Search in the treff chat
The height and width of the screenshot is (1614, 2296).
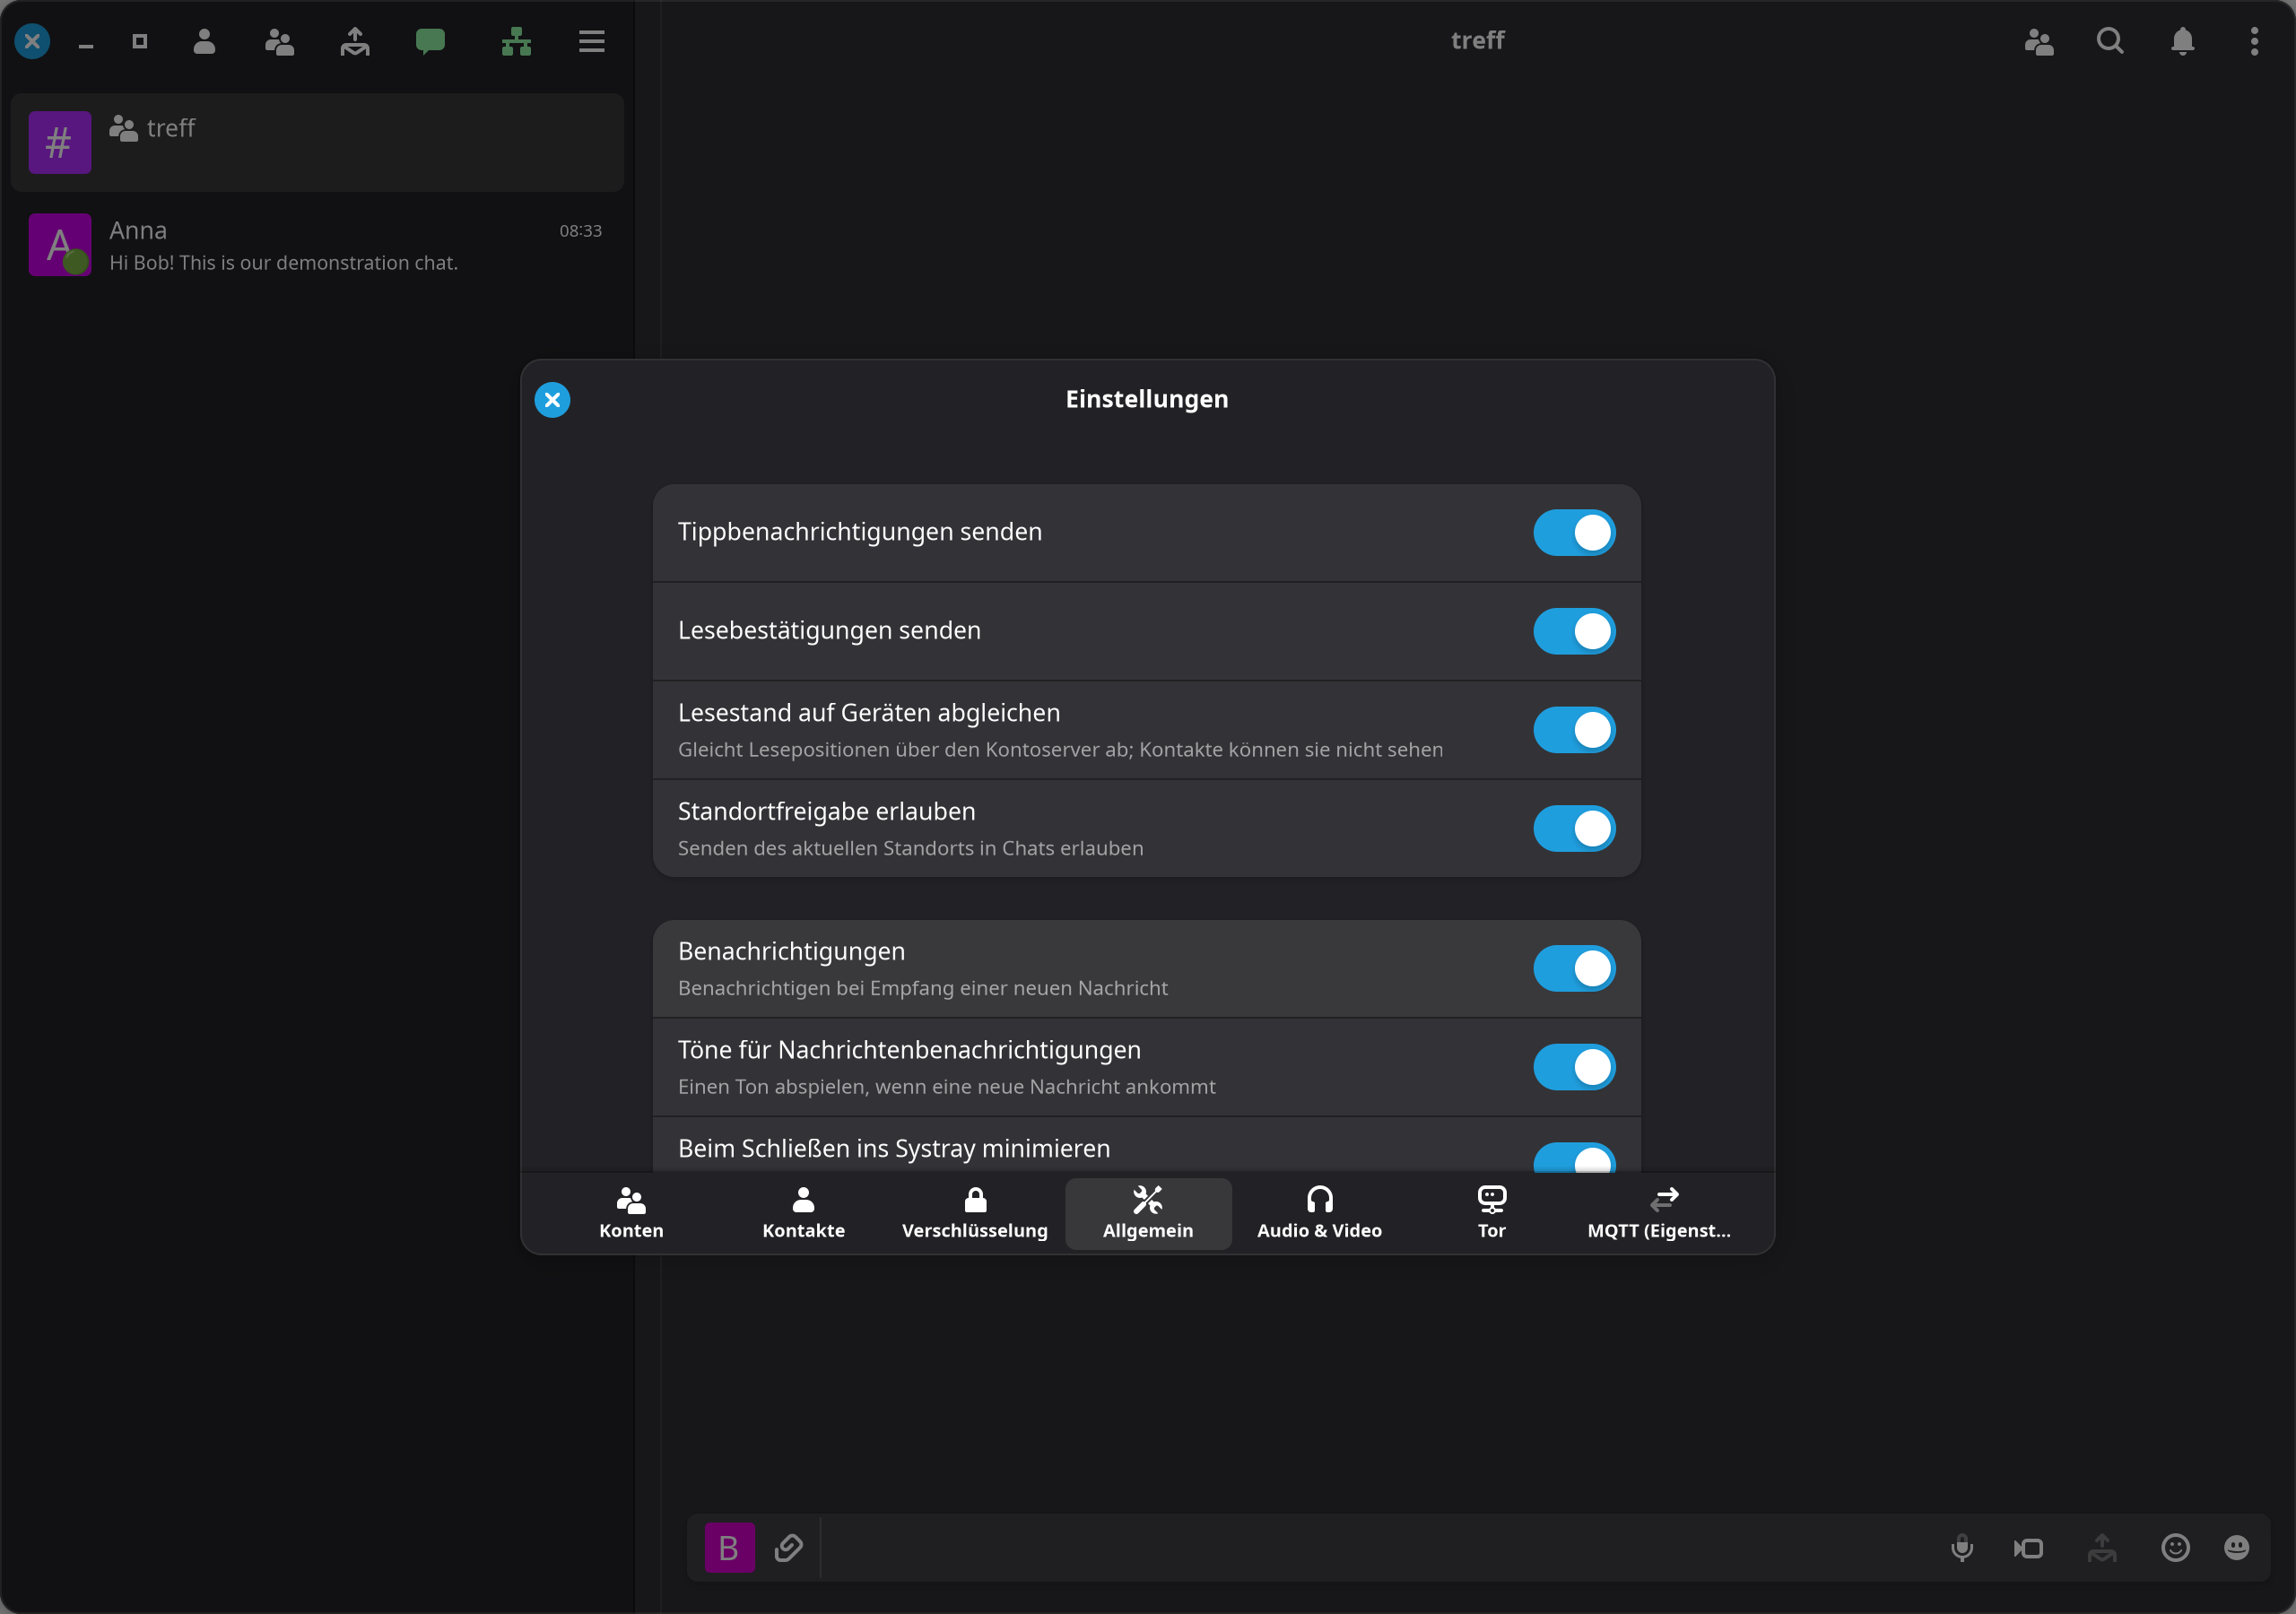(2110, 41)
